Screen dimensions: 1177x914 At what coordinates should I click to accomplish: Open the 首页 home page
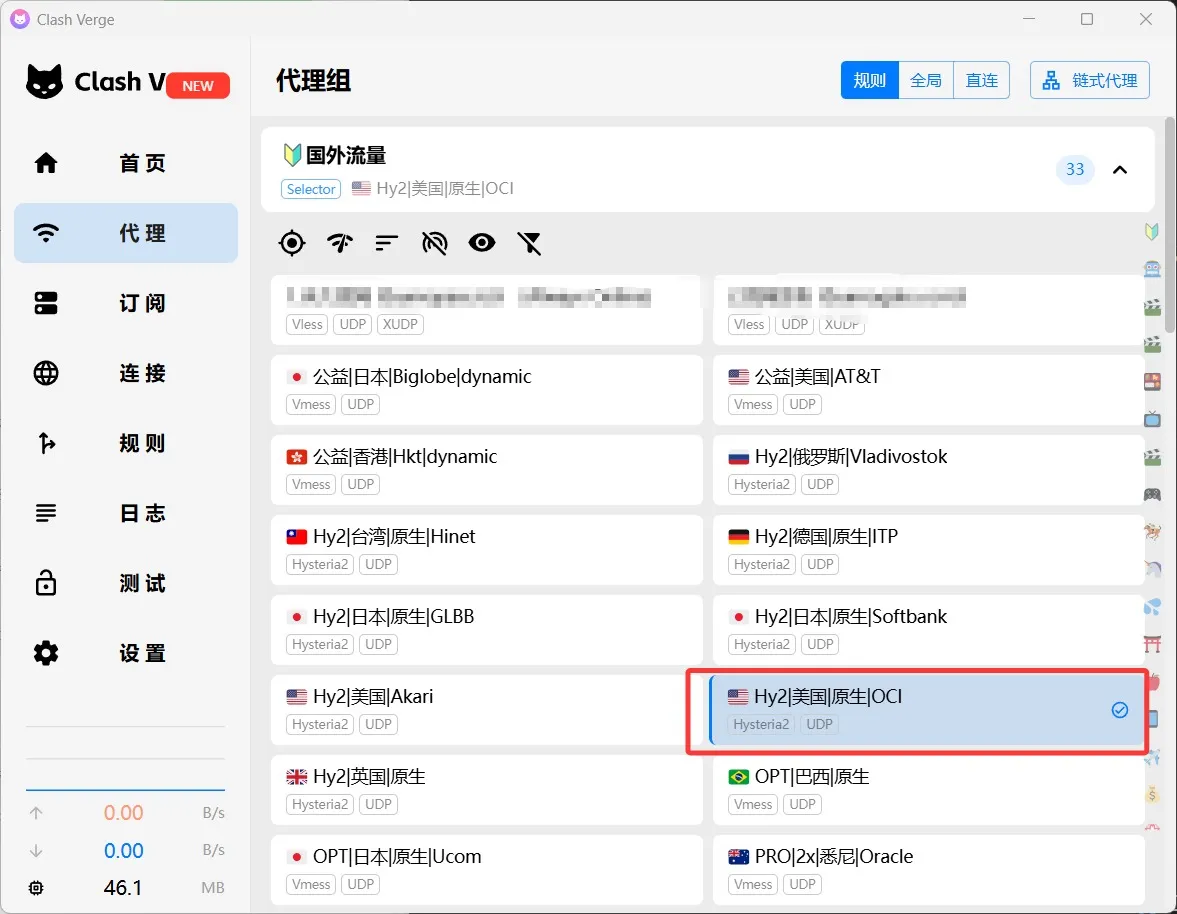point(126,163)
